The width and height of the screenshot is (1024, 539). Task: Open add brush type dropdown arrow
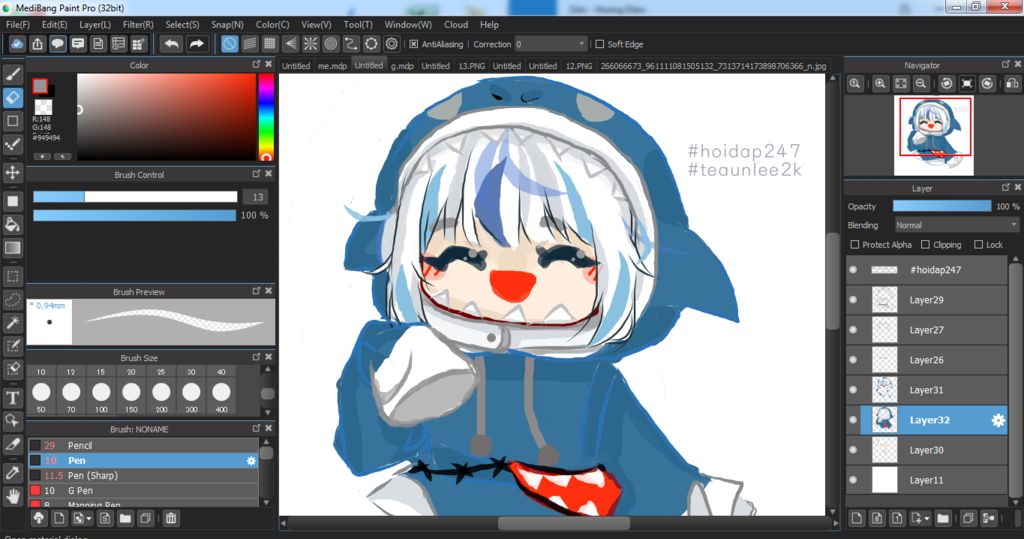pyautogui.click(x=89, y=519)
